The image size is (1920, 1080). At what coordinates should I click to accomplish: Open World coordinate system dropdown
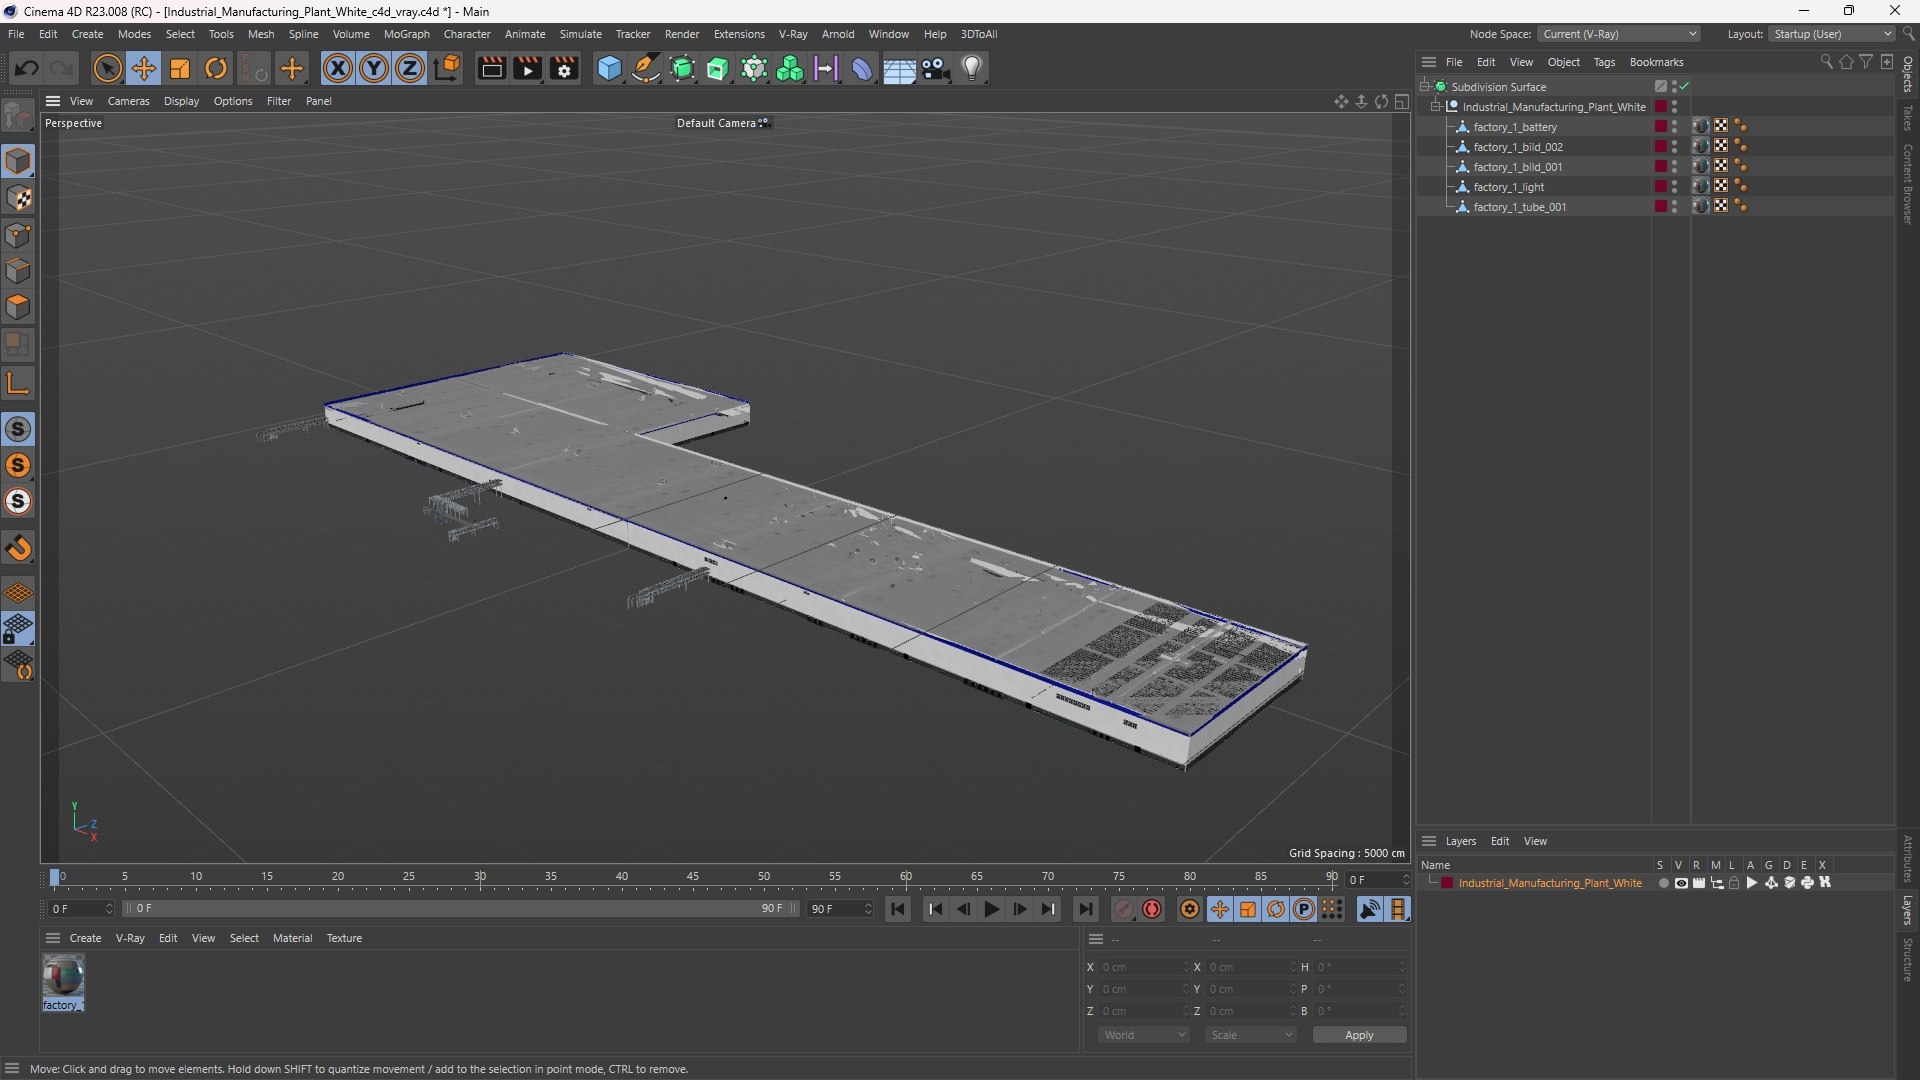1144,1035
